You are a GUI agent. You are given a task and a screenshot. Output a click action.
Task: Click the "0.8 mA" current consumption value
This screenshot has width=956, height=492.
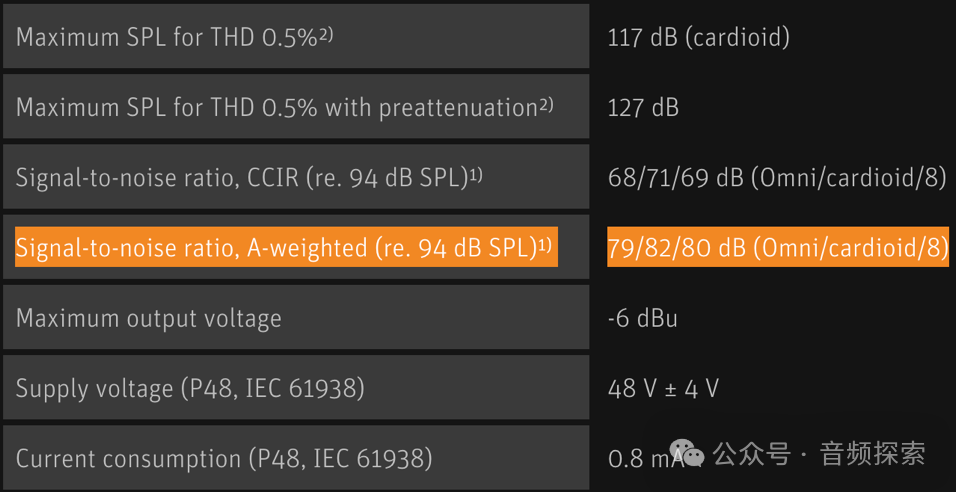pos(640,460)
